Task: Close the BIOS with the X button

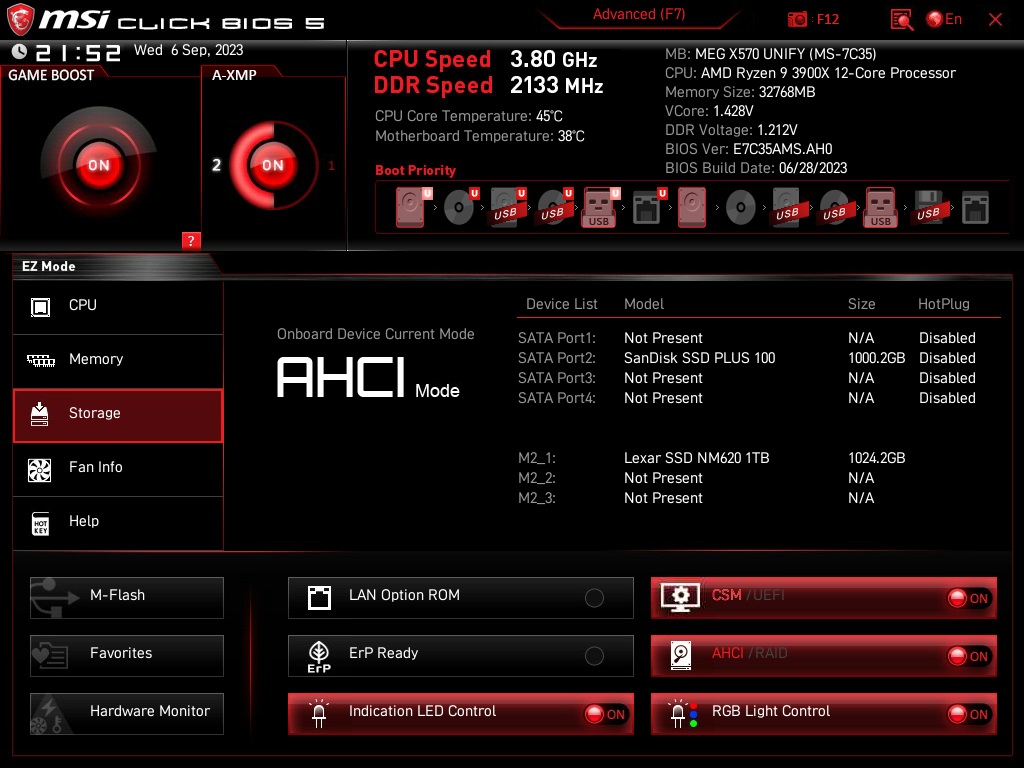Action: 995,20
